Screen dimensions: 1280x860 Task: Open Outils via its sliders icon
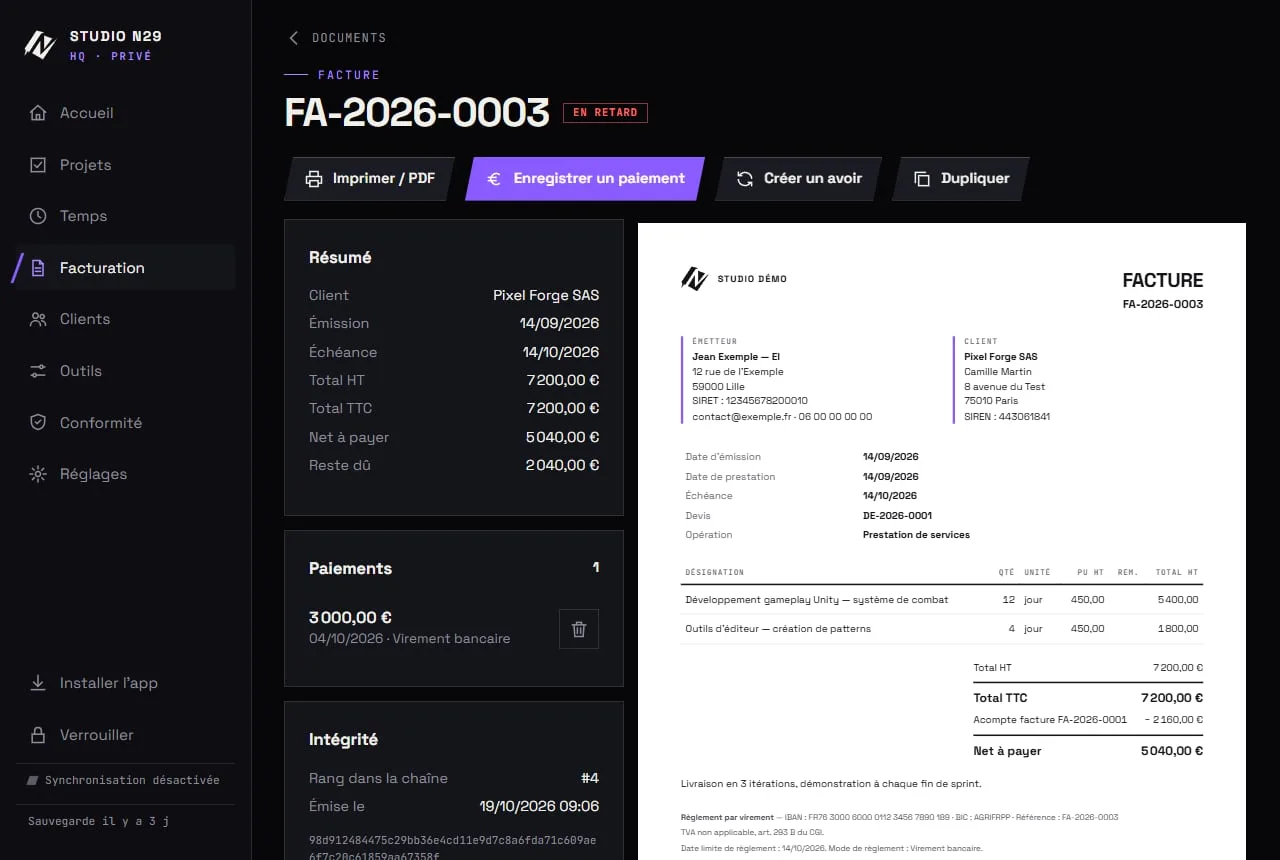[38, 371]
